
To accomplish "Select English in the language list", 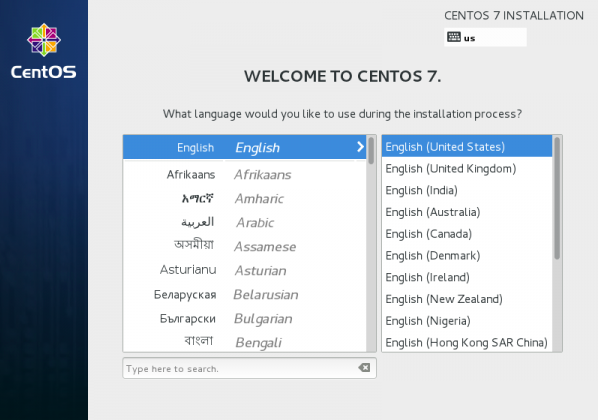I will [244, 147].
